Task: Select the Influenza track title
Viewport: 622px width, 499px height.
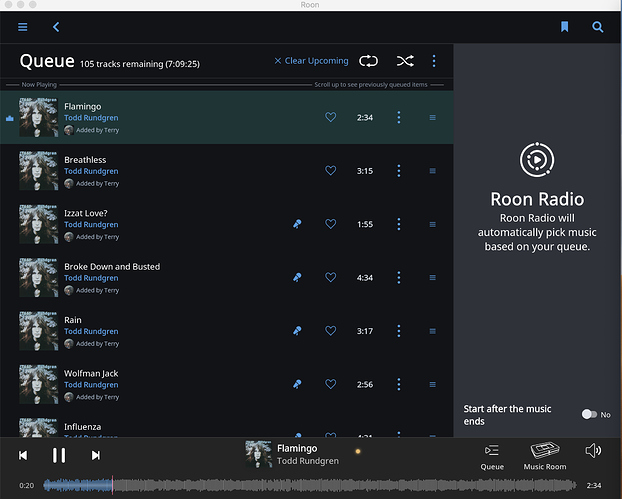Action: tap(83, 427)
